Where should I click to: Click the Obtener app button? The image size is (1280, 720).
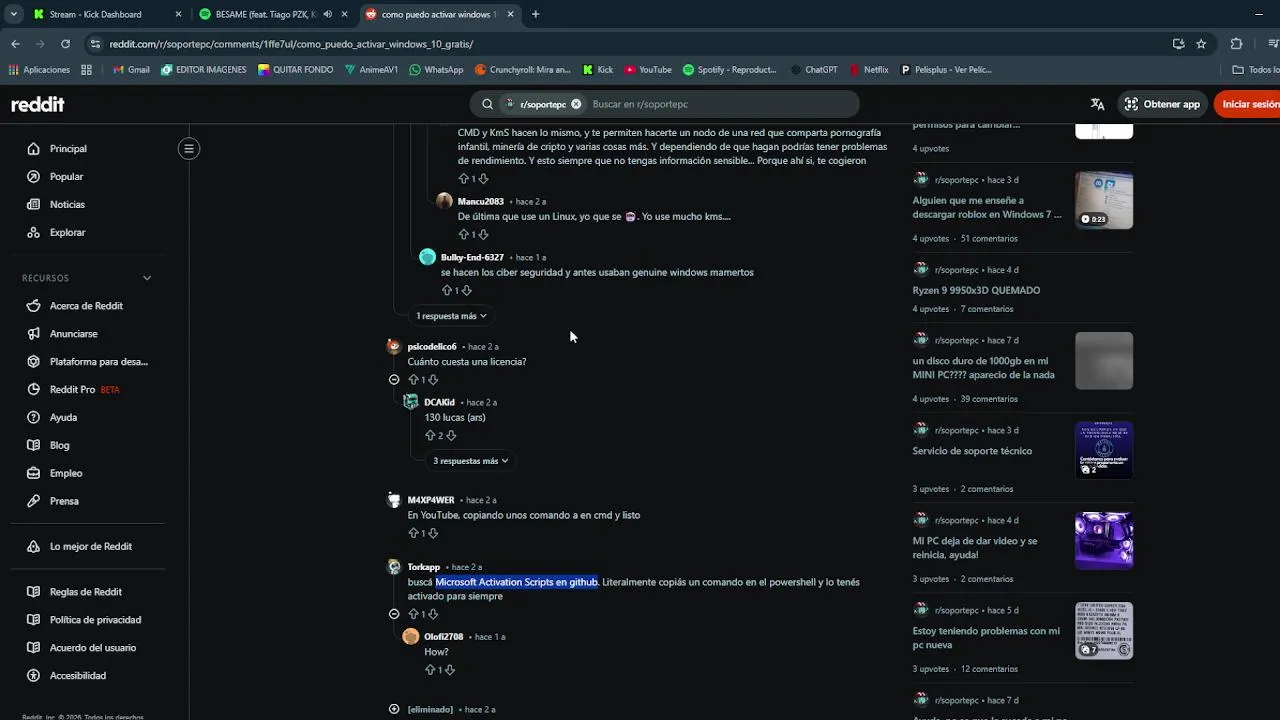click(1162, 104)
